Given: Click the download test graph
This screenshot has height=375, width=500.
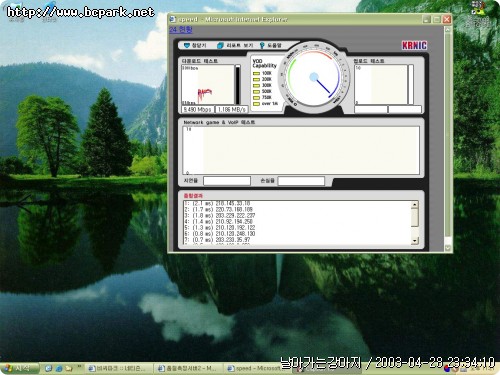Looking at the screenshot, I should tap(208, 85).
